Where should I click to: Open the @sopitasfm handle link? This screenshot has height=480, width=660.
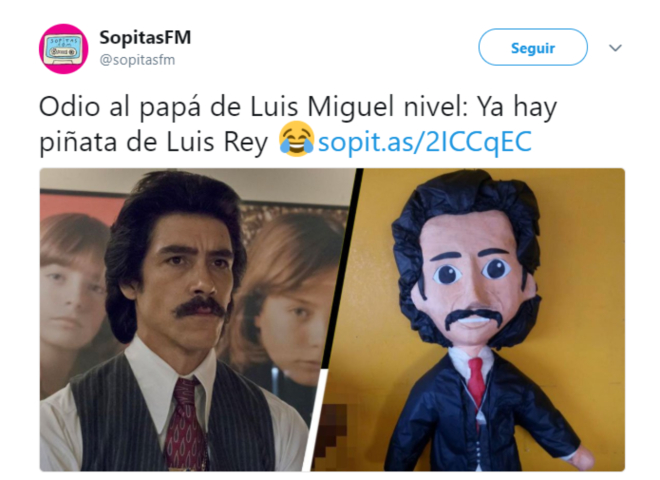pos(137,60)
